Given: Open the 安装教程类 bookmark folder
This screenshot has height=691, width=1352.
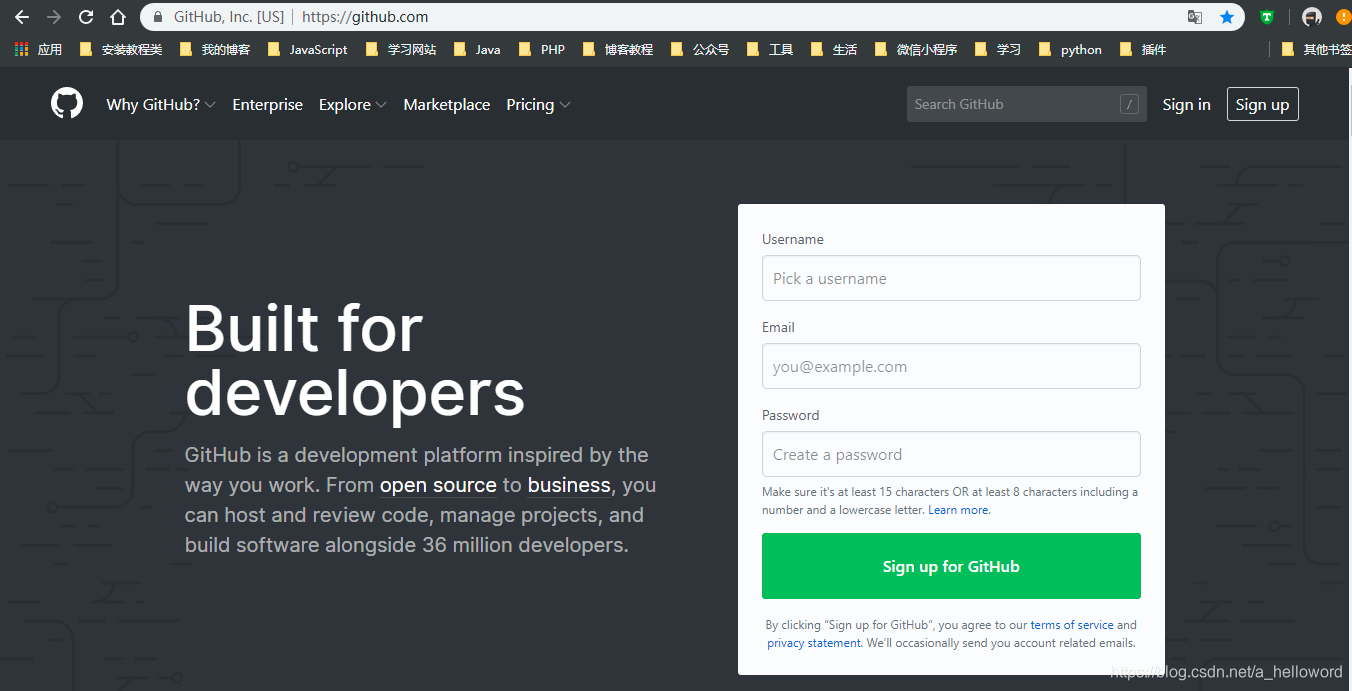Looking at the screenshot, I should pos(120,49).
